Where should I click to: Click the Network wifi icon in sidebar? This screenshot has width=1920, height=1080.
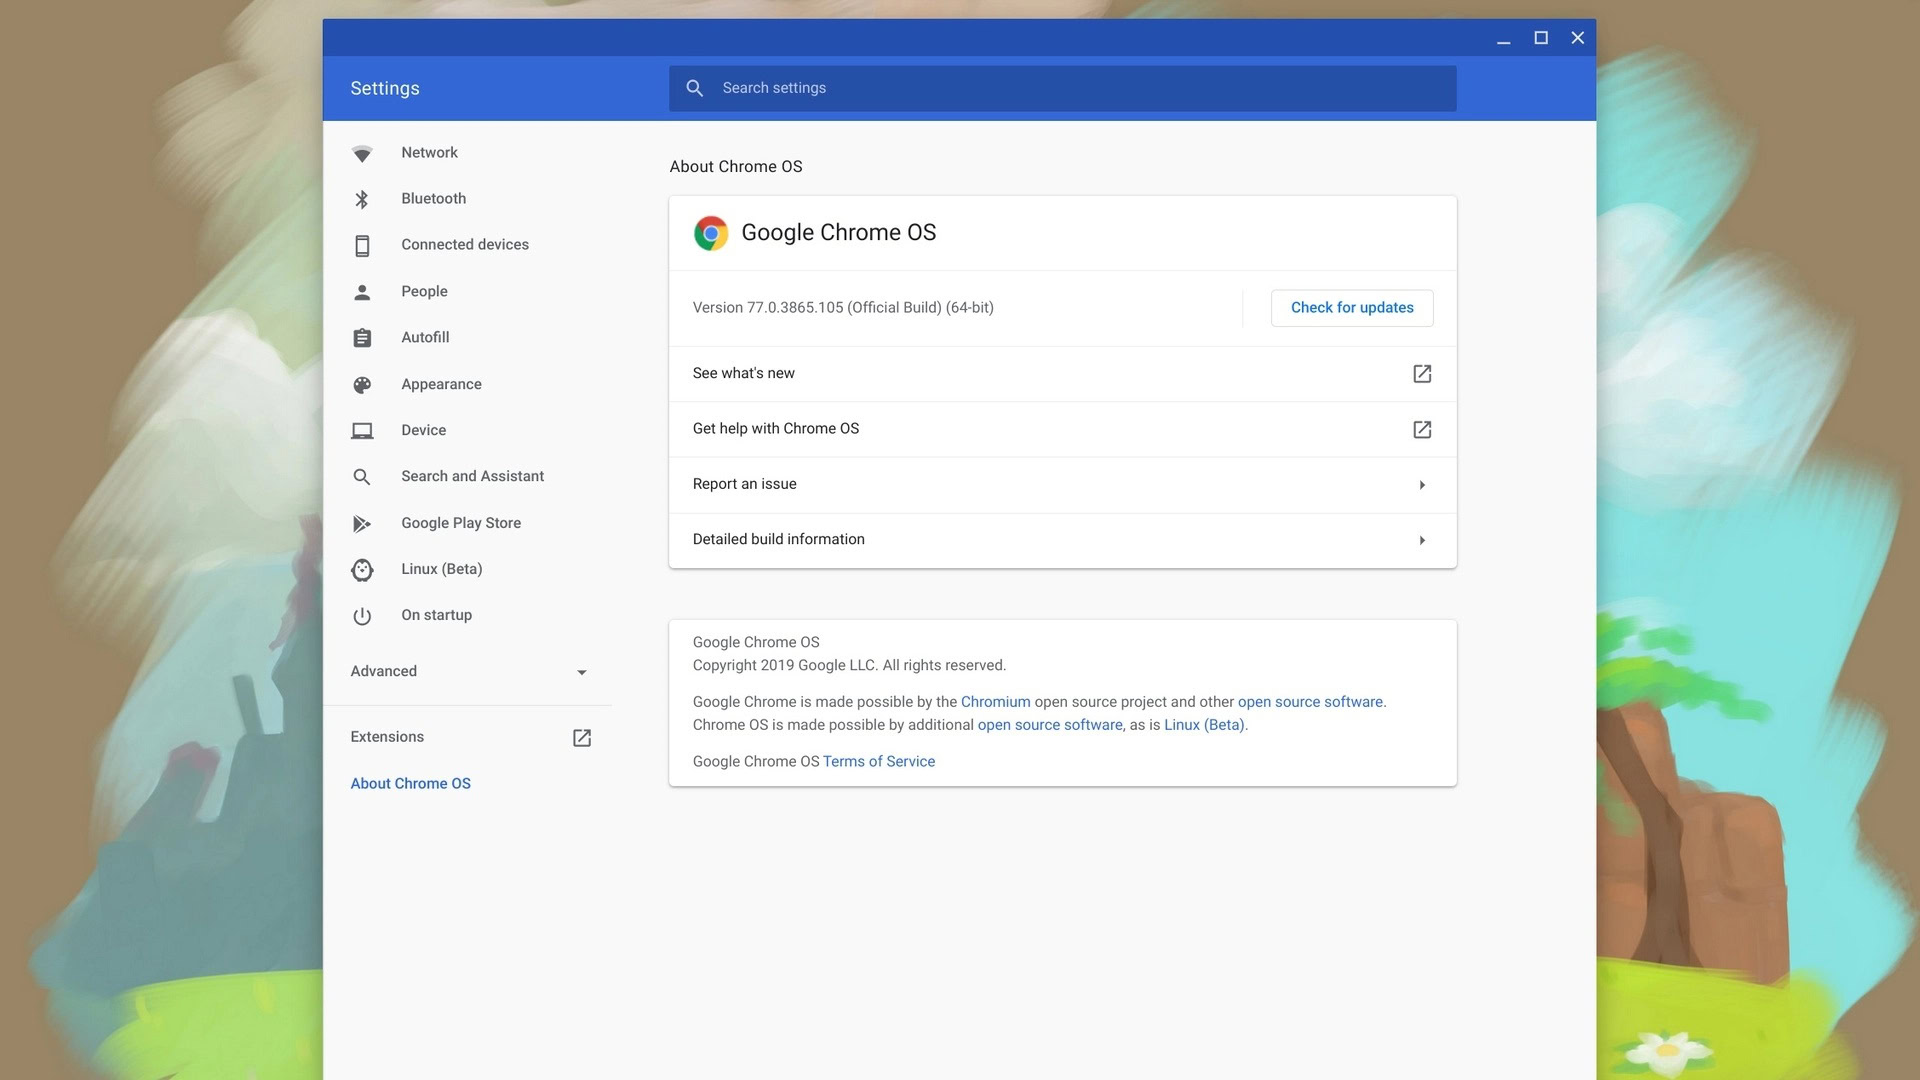point(362,153)
